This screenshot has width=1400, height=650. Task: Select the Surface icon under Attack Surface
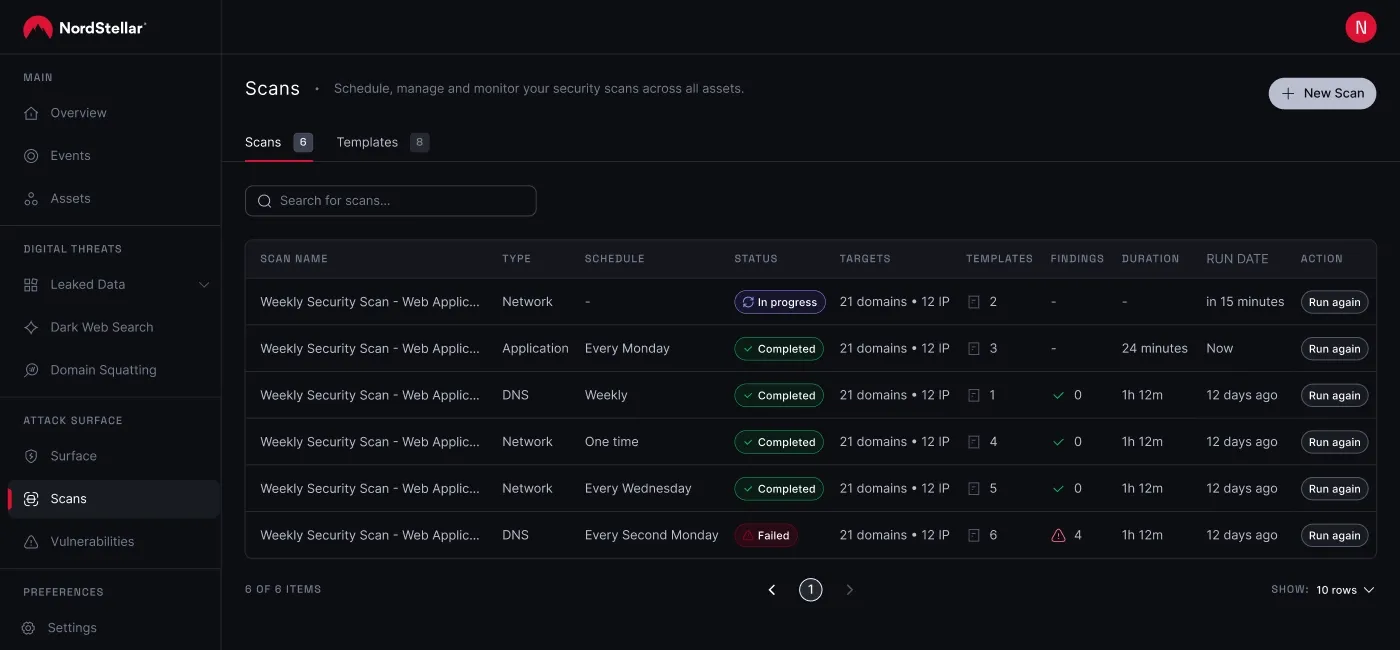(30, 455)
